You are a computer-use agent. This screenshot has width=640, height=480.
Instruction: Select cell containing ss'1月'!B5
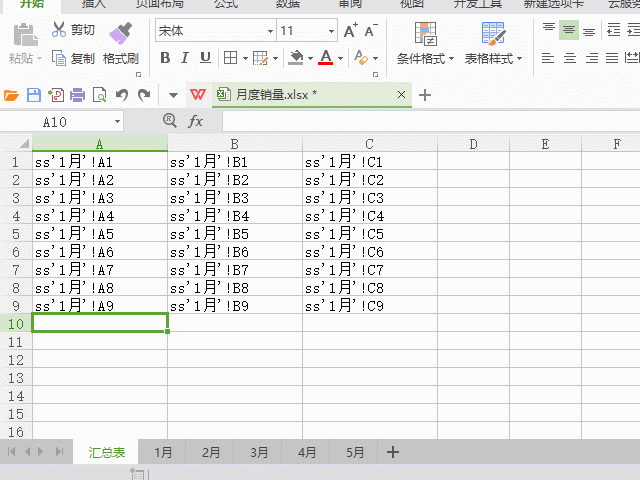(x=235, y=234)
